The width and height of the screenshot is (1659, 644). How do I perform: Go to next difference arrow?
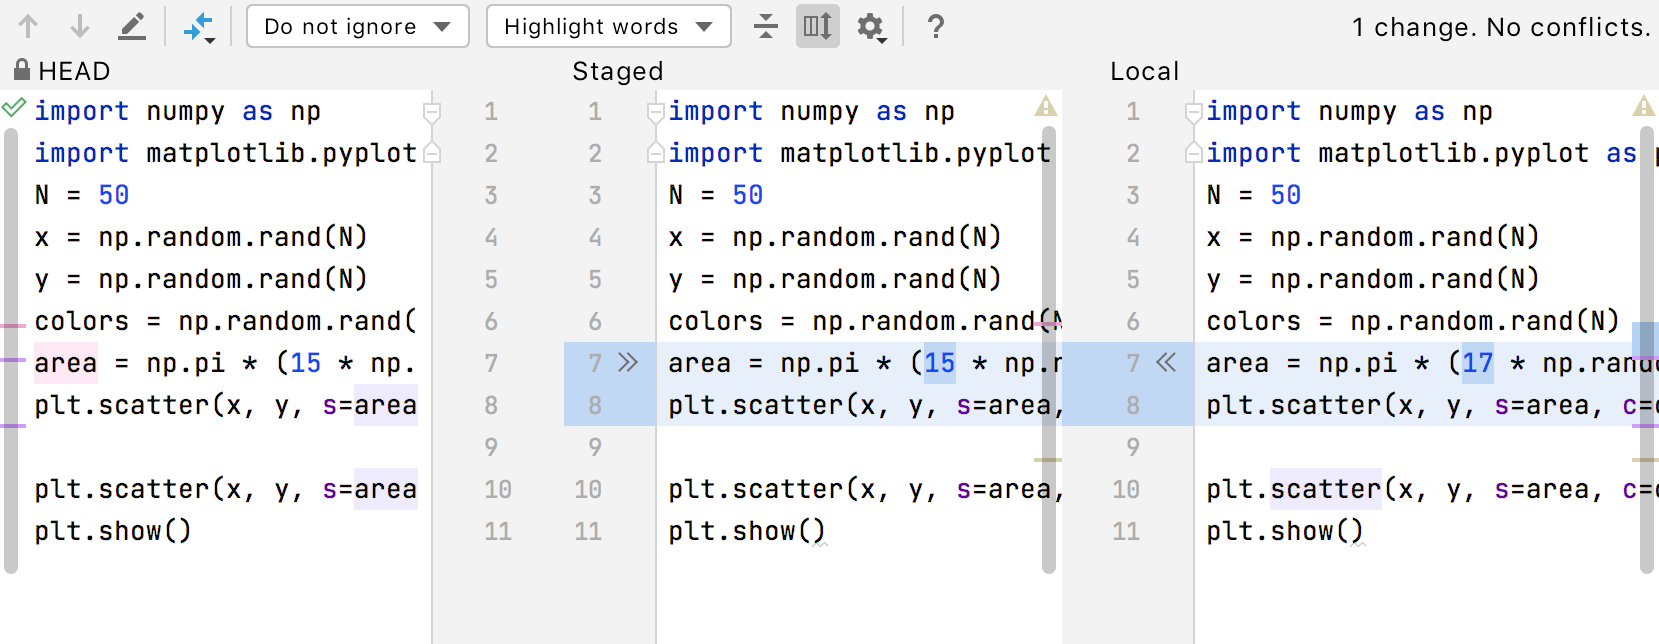click(80, 27)
